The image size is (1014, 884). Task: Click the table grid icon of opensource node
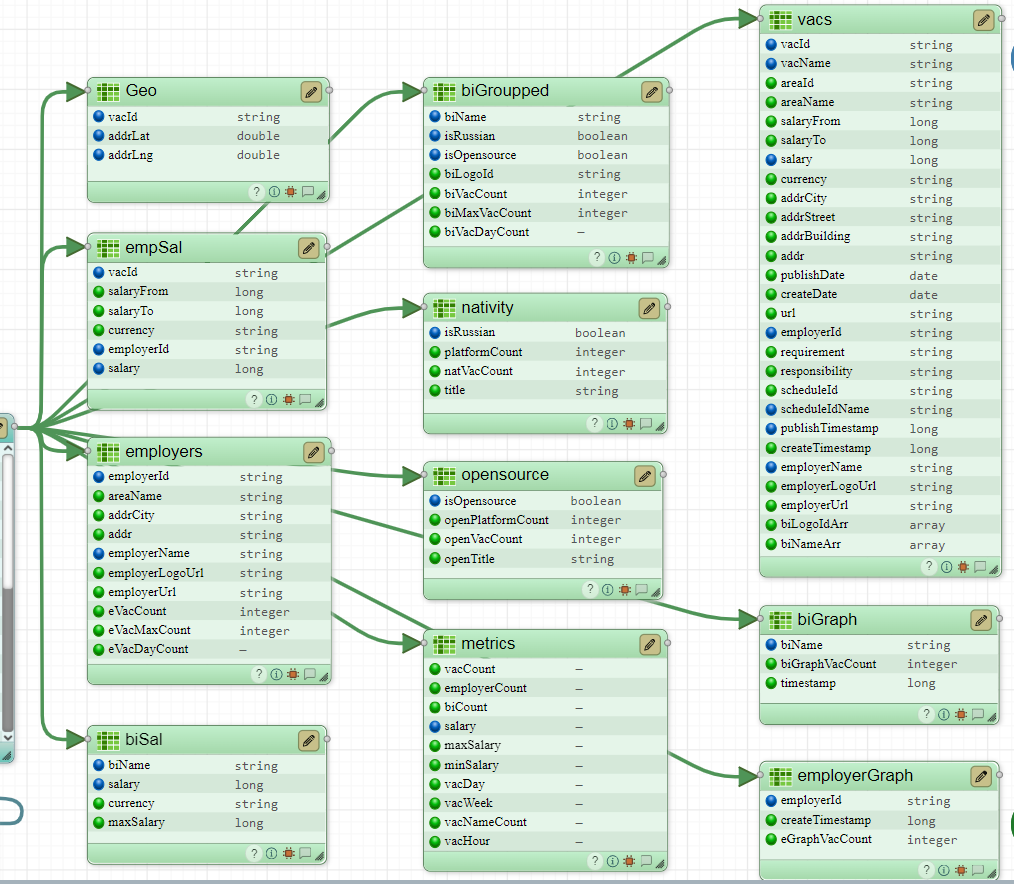point(444,475)
